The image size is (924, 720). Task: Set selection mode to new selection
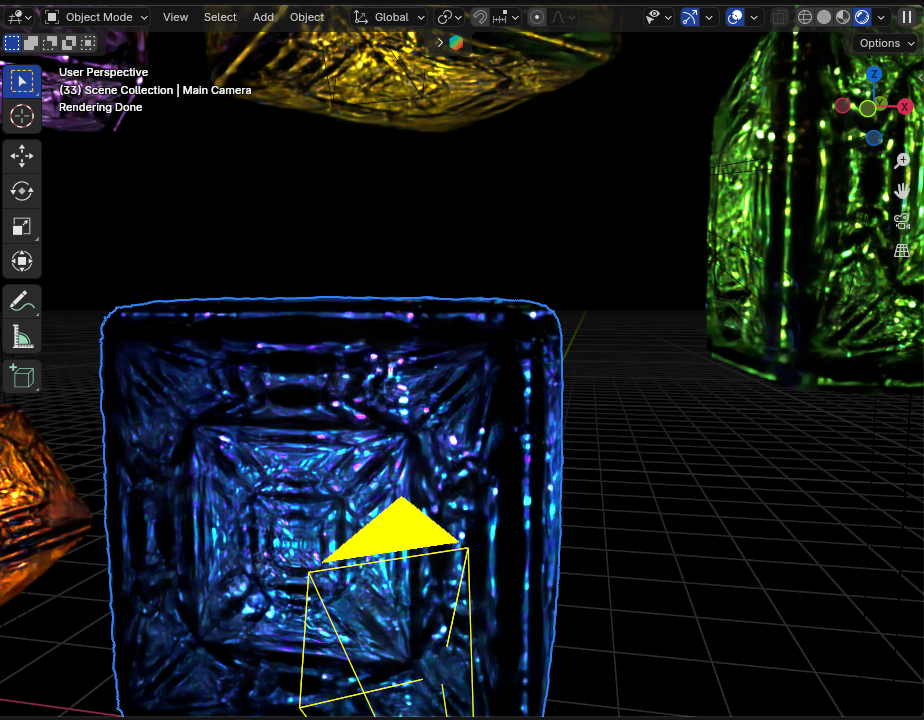point(12,43)
